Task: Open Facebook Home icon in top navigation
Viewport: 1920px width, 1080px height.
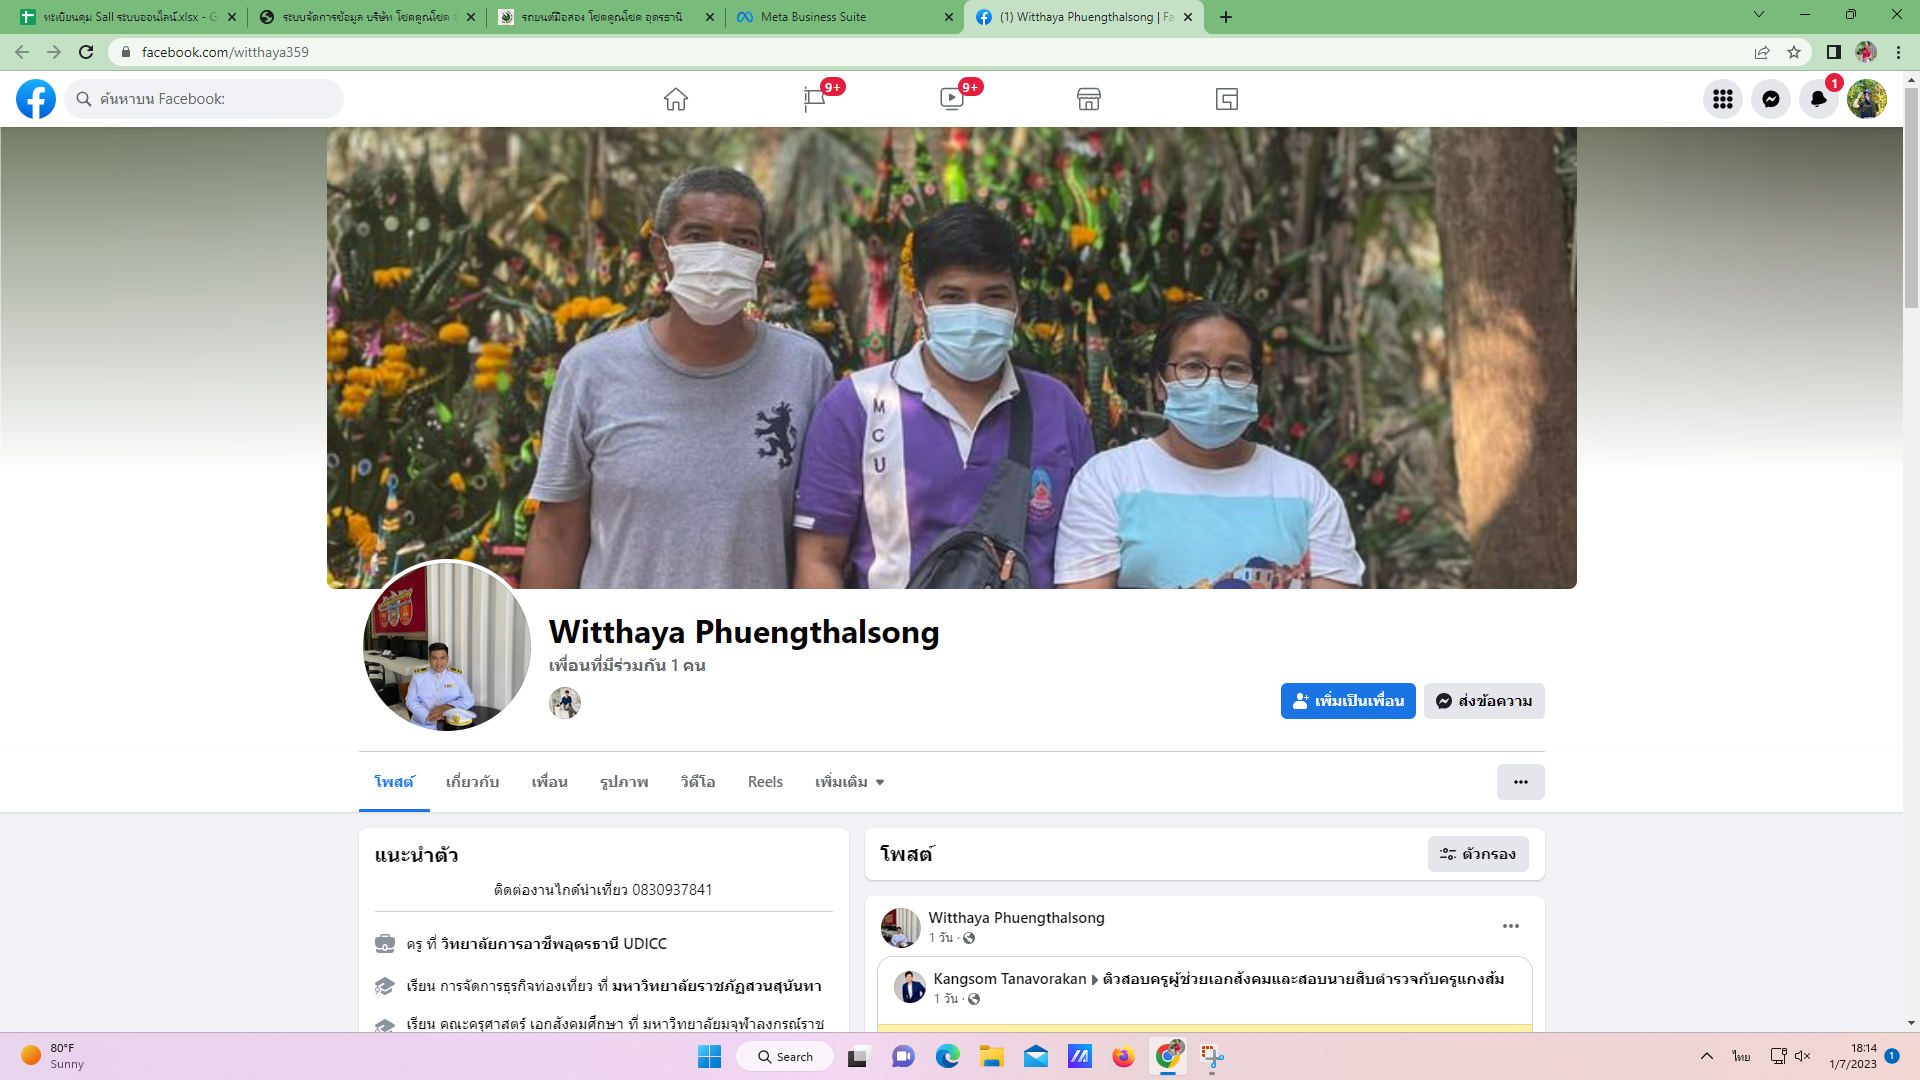Action: tap(676, 99)
